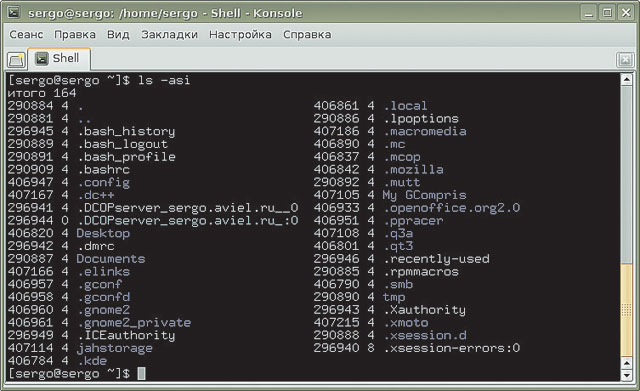
Task: Click the '.xmoto' directory name
Action: coord(406,322)
